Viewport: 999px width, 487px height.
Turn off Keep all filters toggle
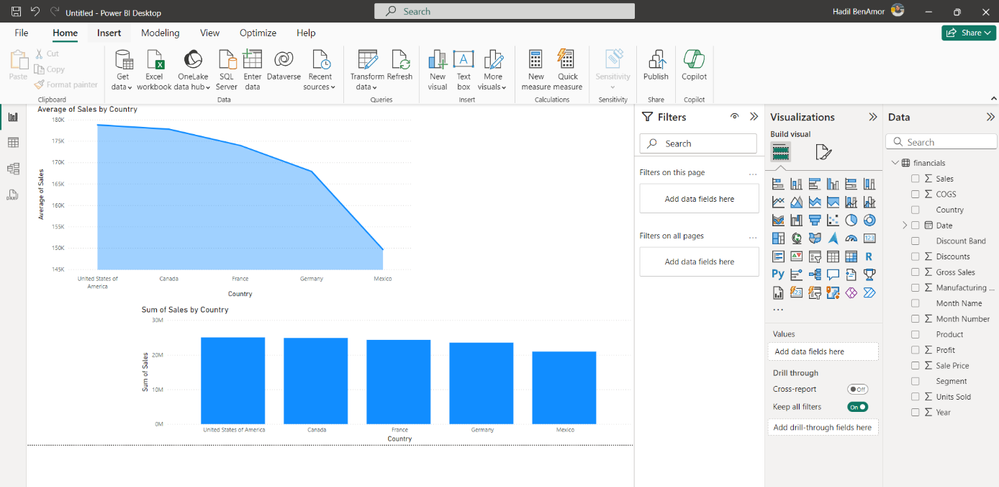[858, 407]
